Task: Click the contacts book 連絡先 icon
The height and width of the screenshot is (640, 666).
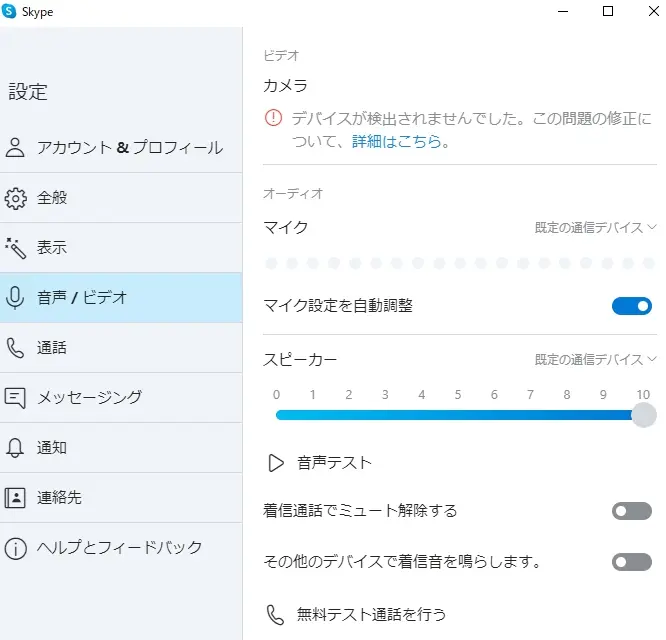Action: click(15, 497)
